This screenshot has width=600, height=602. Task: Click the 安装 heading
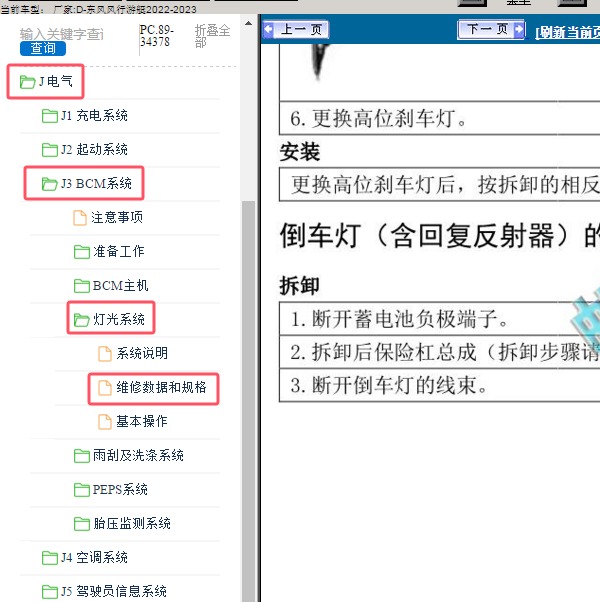click(300, 152)
